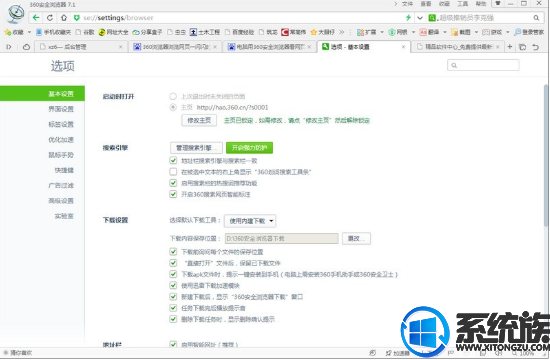Click the 截图 screenshot icon

(x=455, y=32)
